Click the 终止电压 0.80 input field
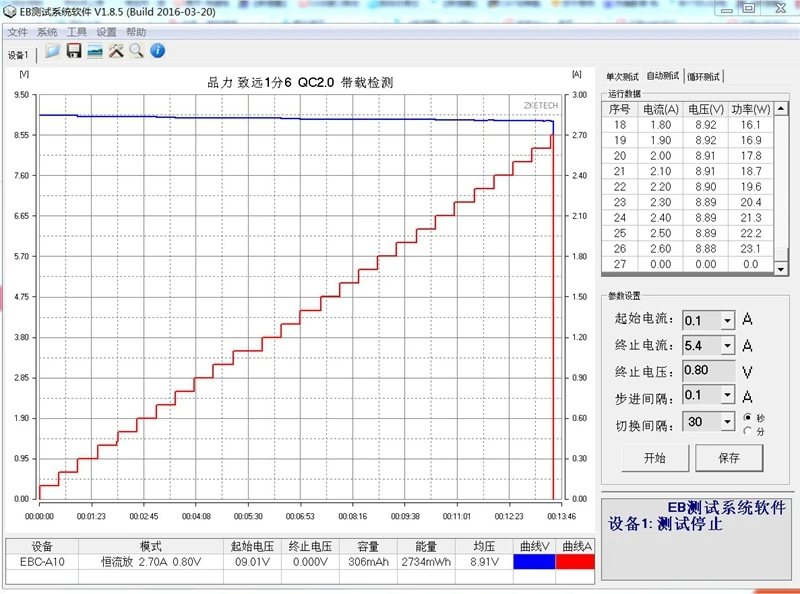The width and height of the screenshot is (800, 594). click(x=709, y=370)
